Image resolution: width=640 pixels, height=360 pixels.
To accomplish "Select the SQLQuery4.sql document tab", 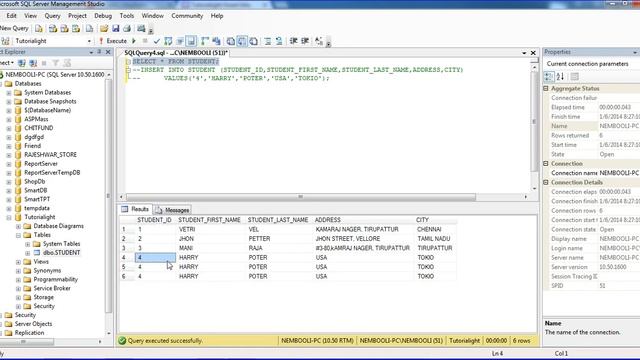I will (176, 53).
